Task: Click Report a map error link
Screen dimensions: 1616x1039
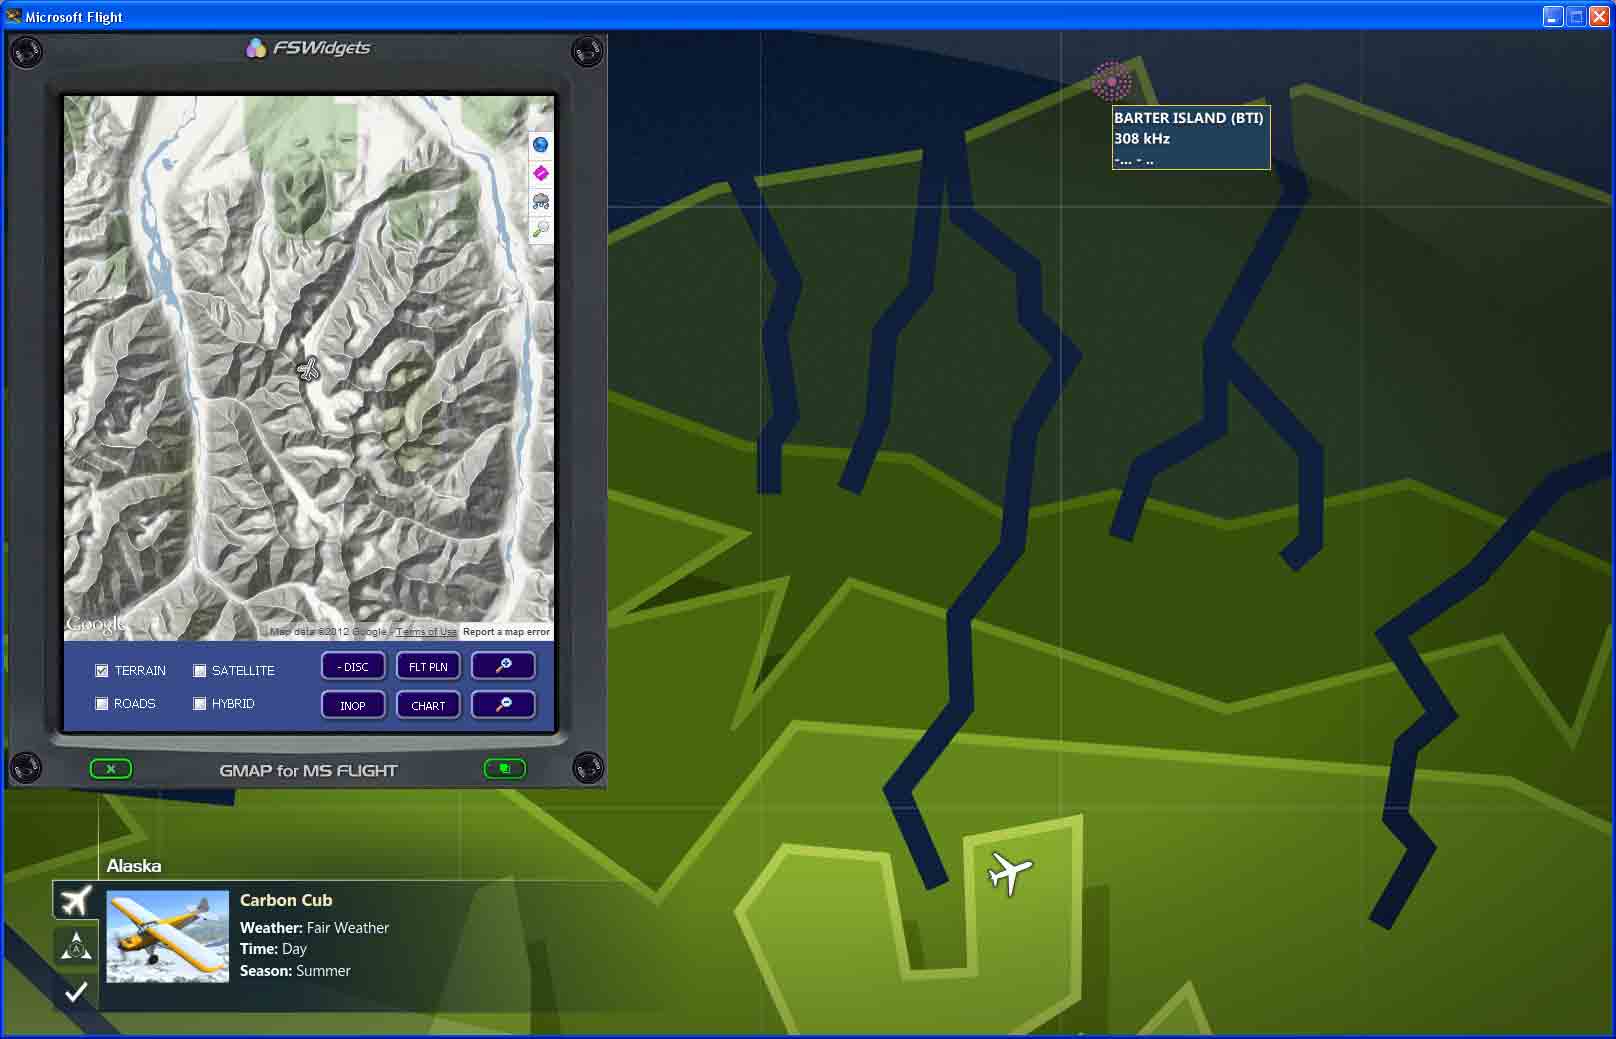Action: coord(506,632)
